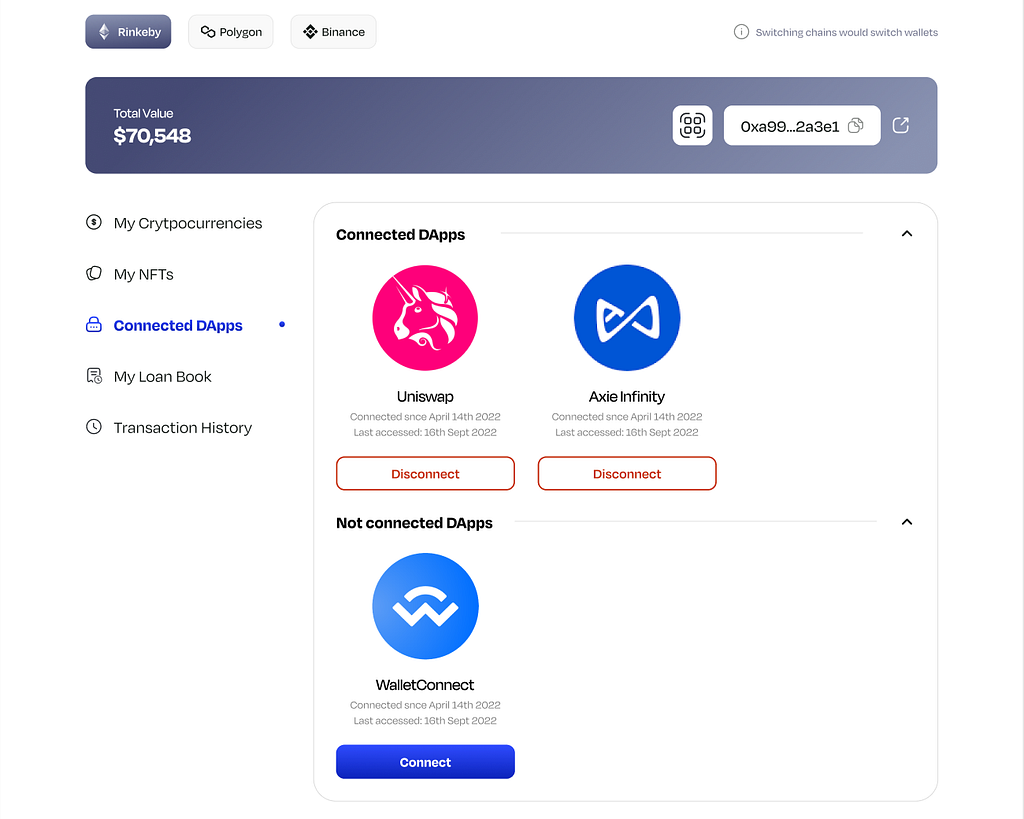Click the "Not connected DApps" heading

point(414,523)
